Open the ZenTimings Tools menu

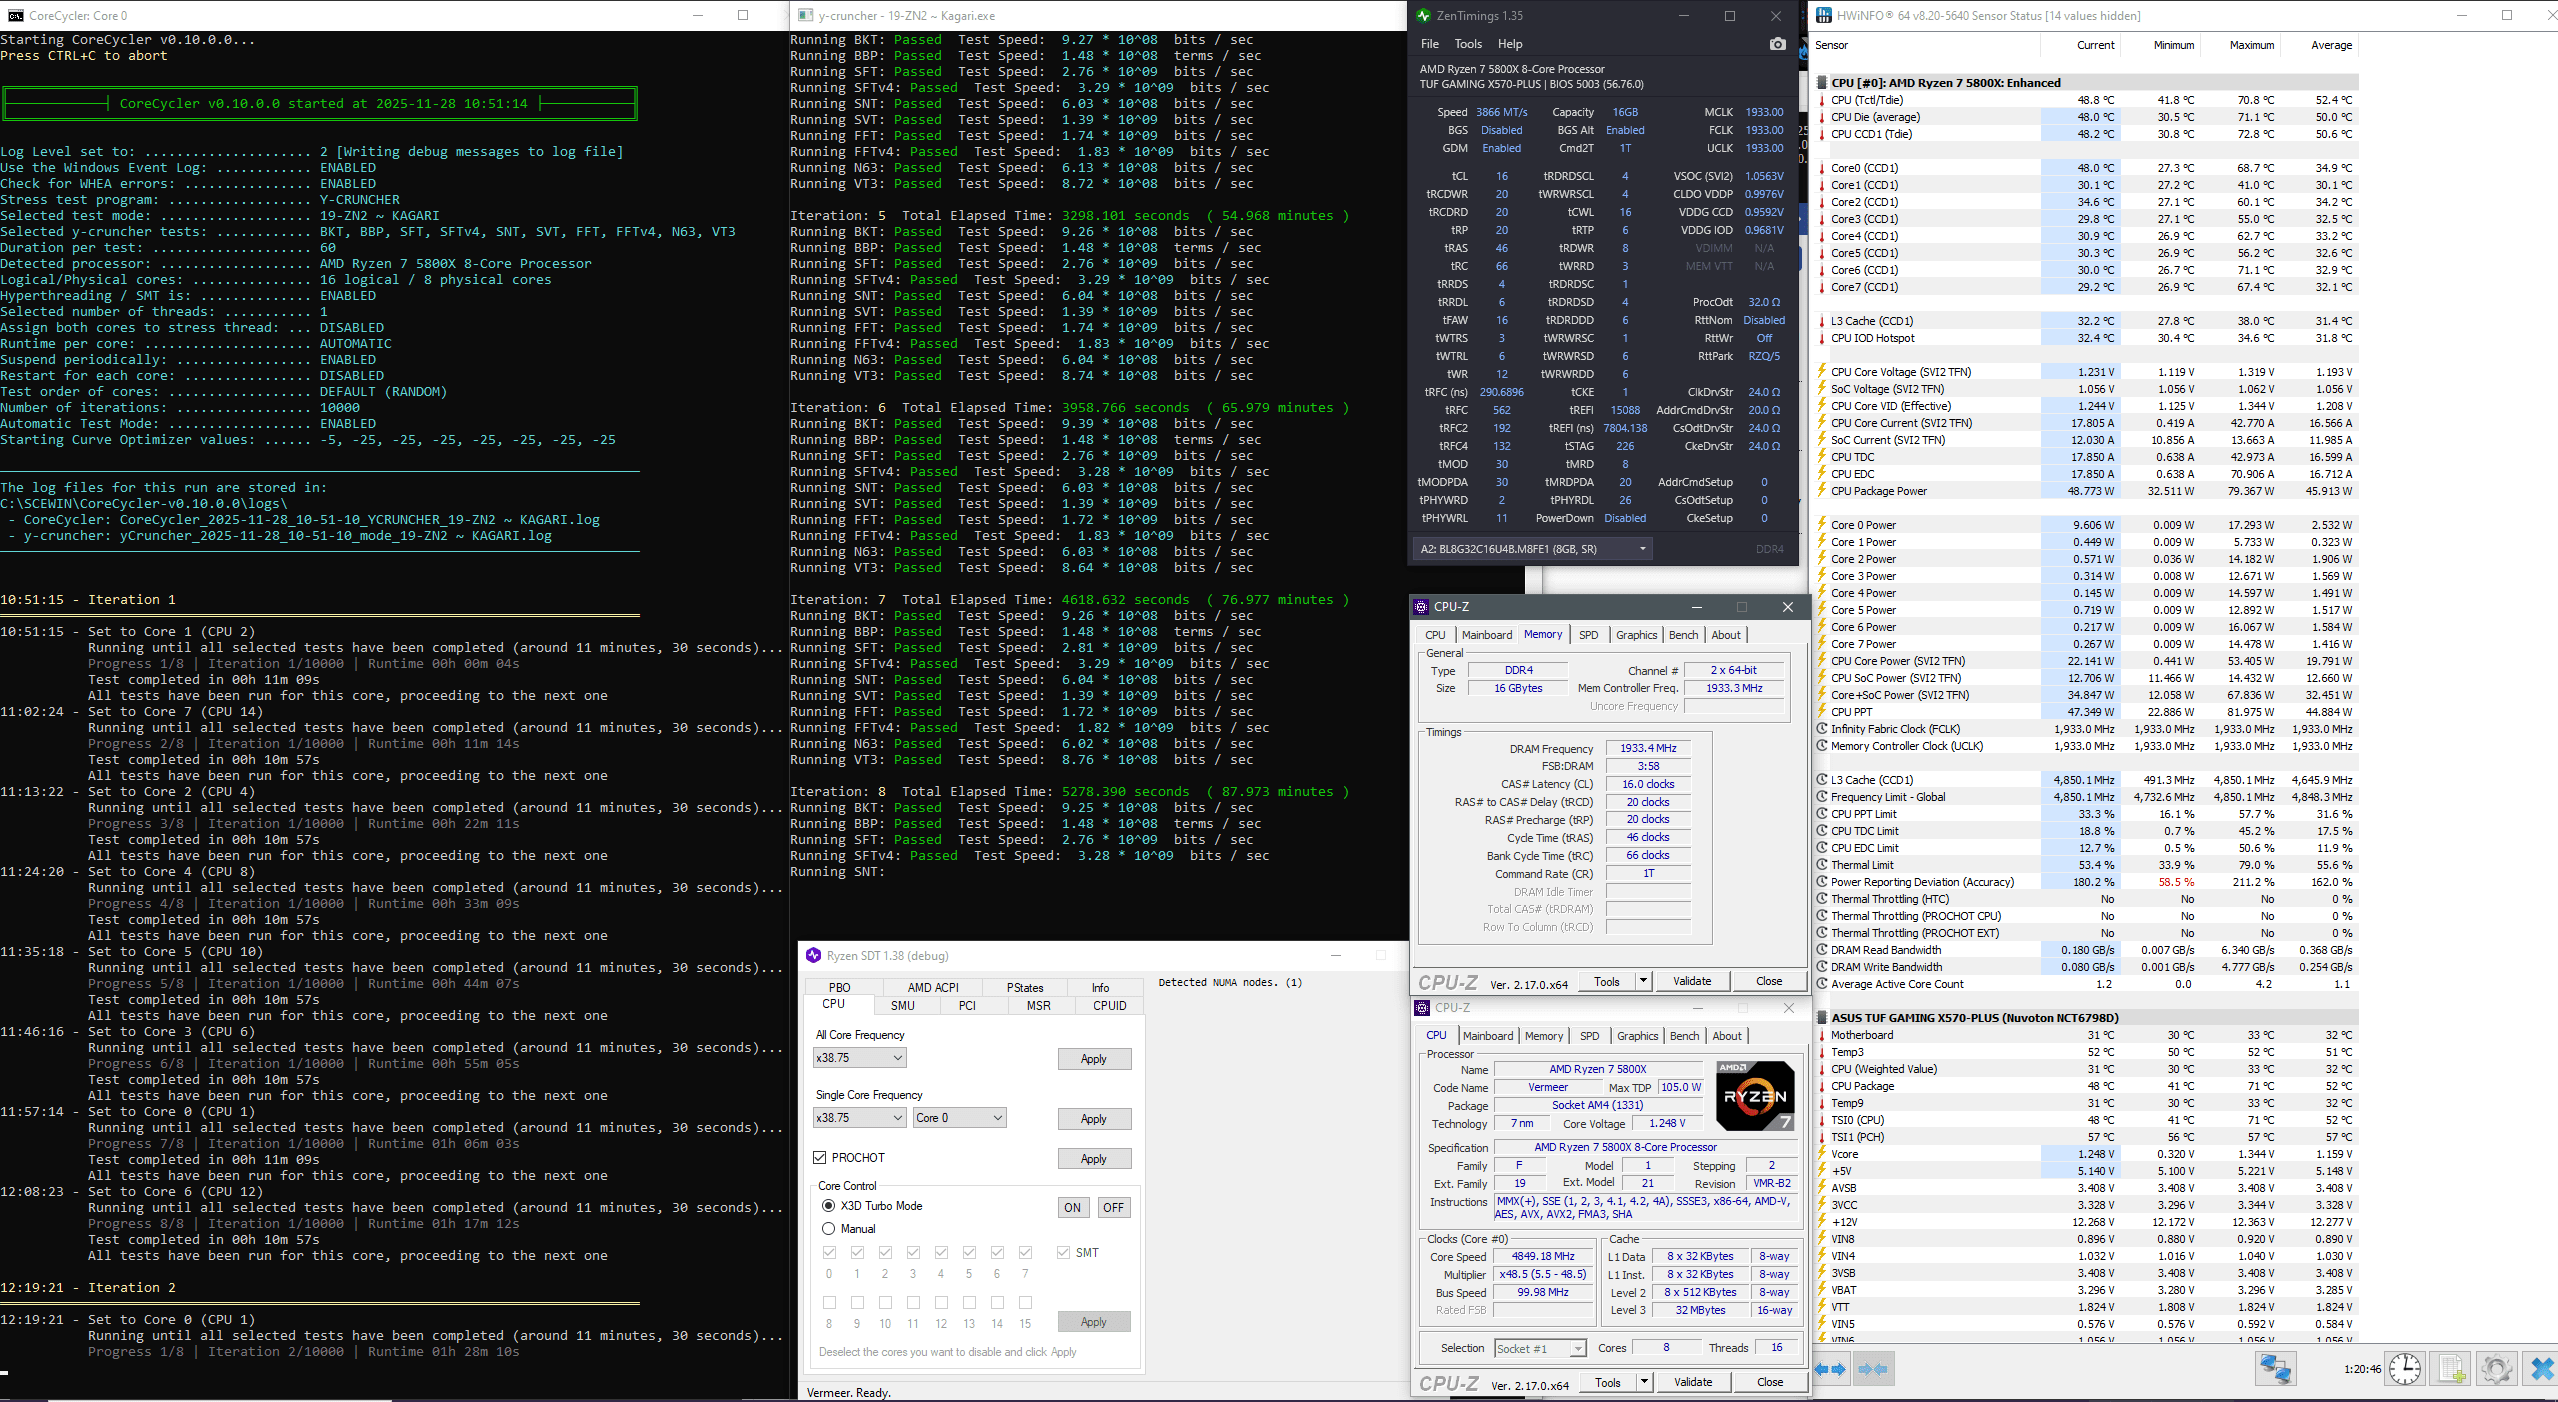pos(1468,44)
